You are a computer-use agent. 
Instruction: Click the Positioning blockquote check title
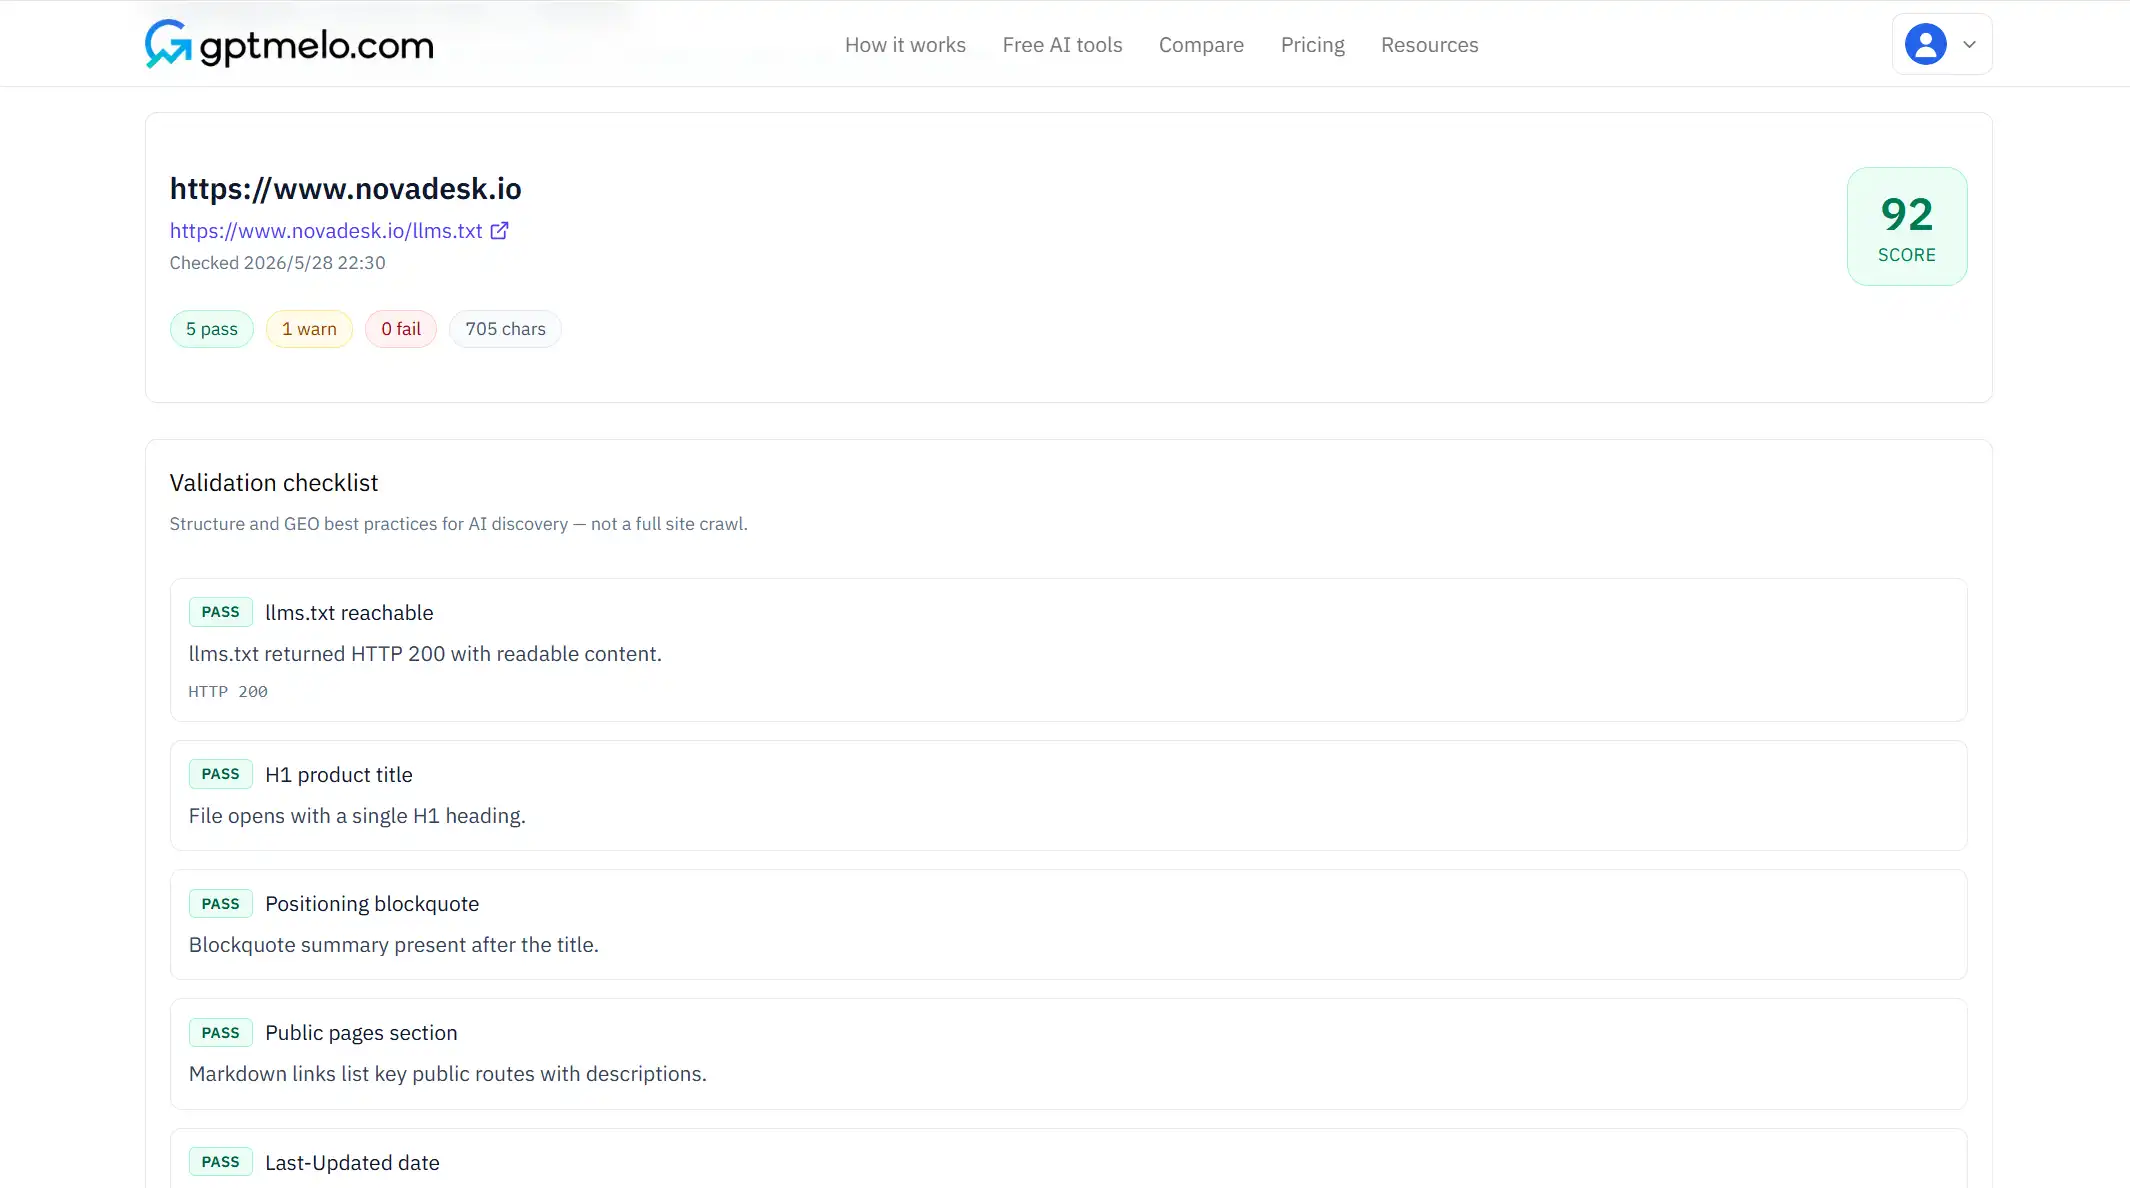pos(372,904)
